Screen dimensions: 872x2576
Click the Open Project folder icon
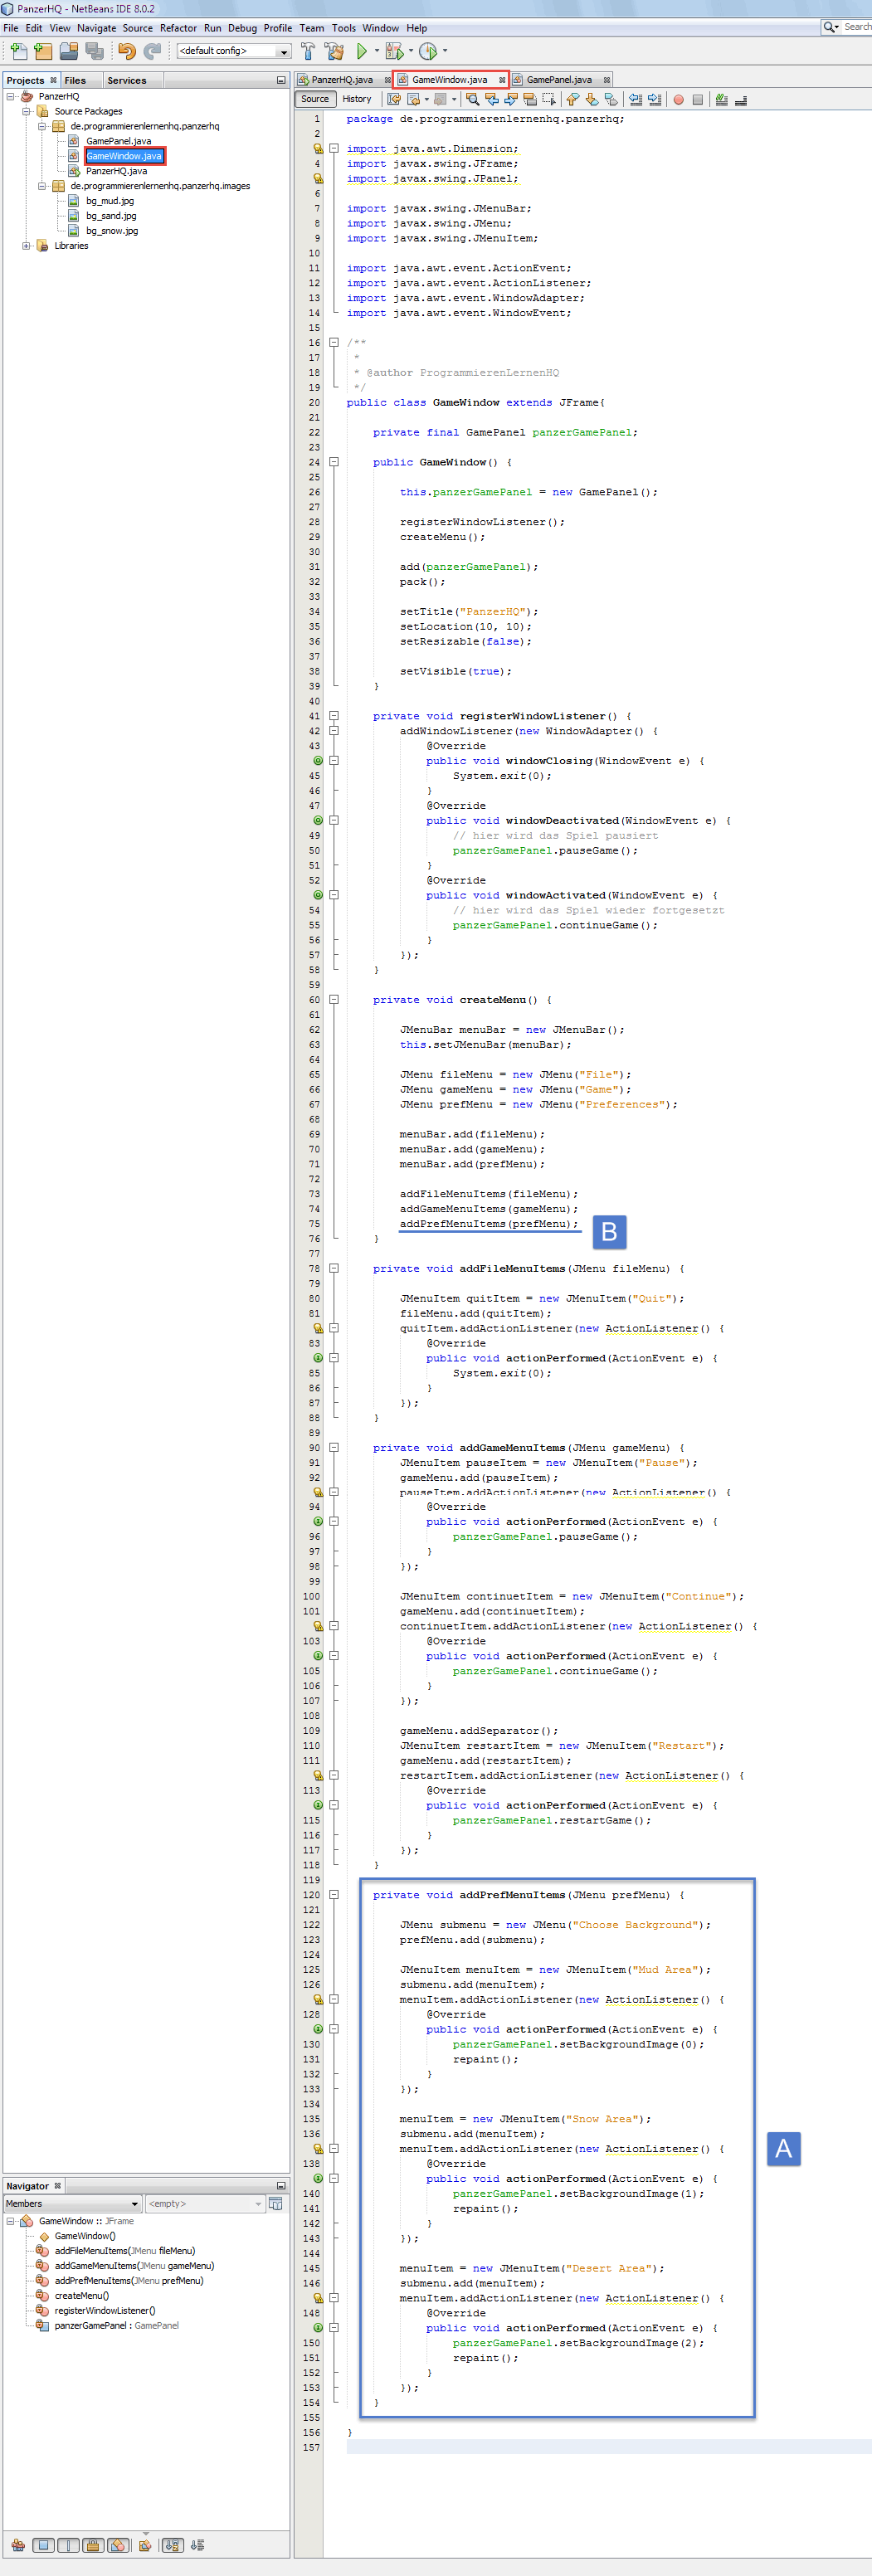point(68,50)
